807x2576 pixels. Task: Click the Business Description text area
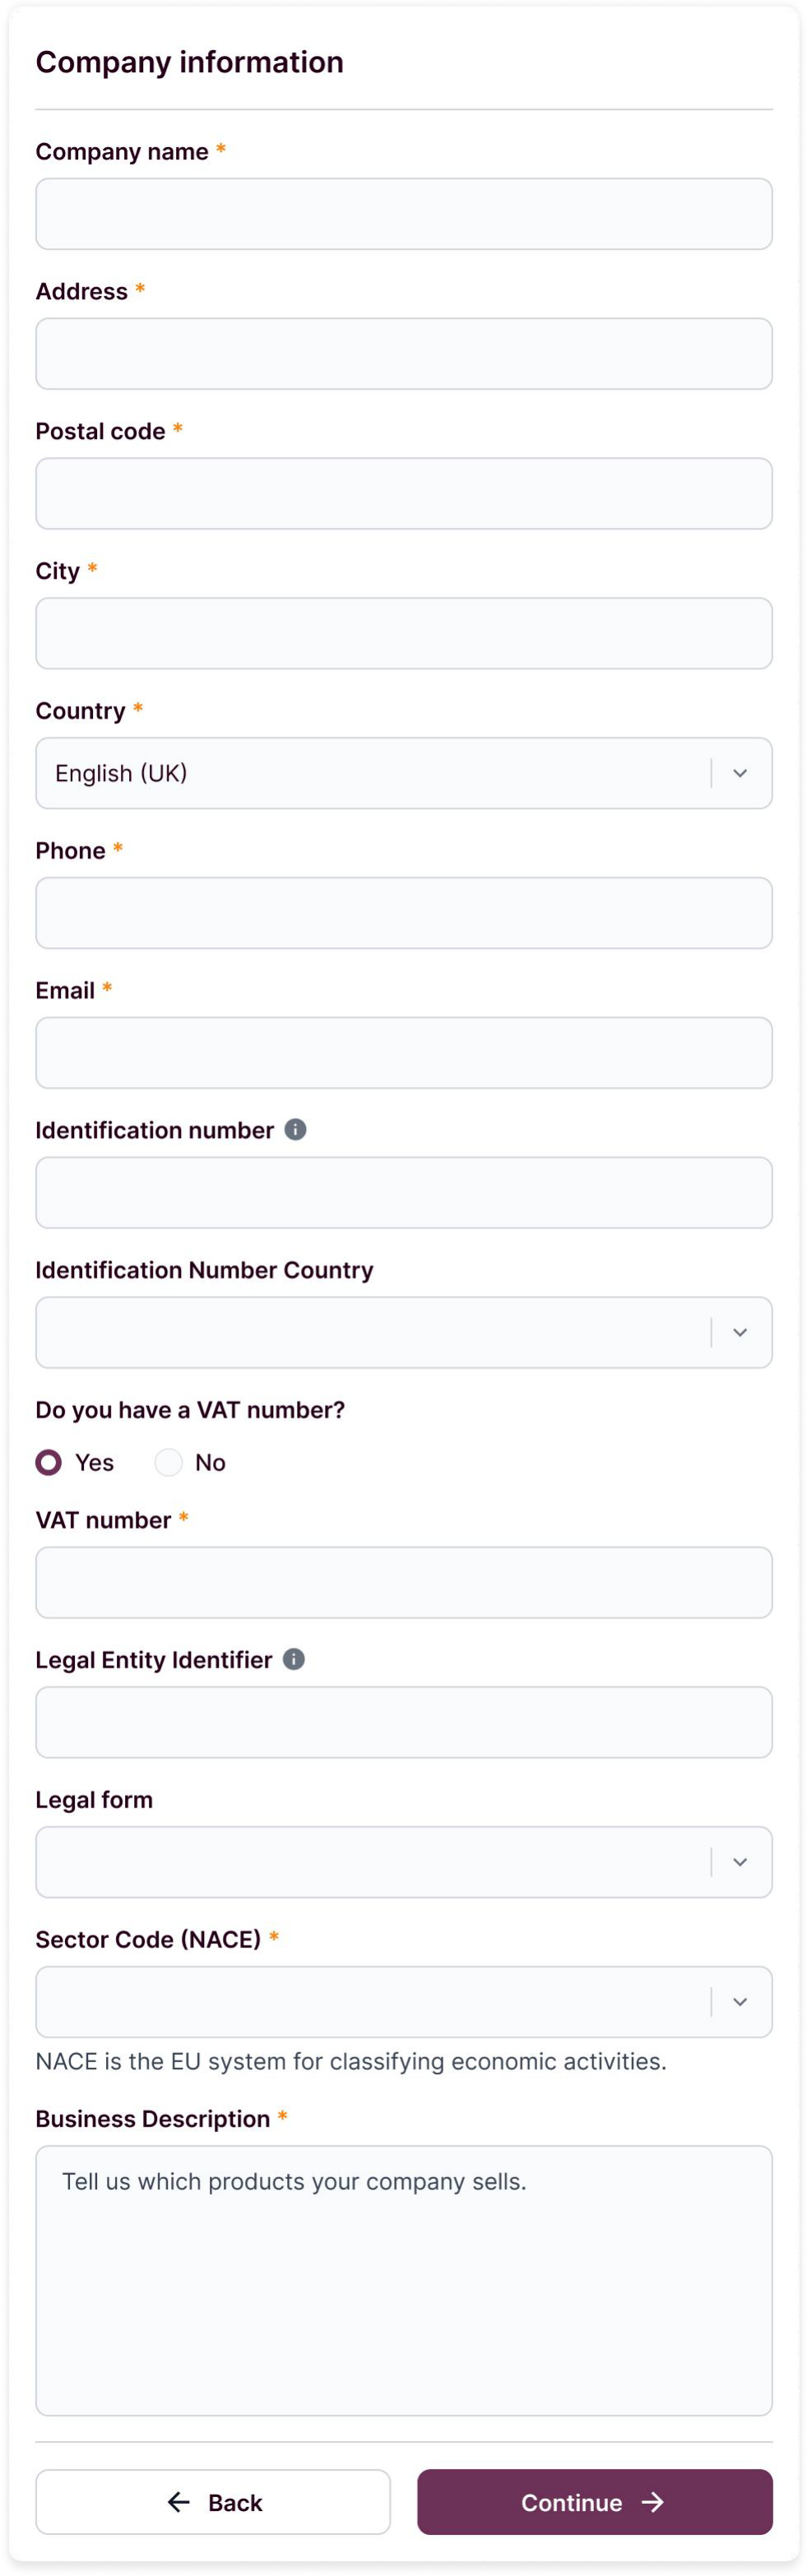[x=403, y=2280]
